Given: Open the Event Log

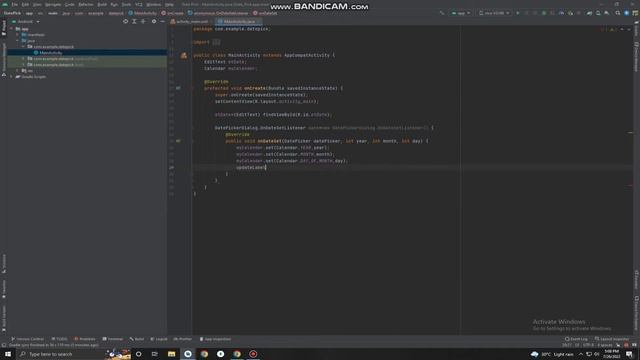Looking at the screenshot, I should tap(576, 339).
